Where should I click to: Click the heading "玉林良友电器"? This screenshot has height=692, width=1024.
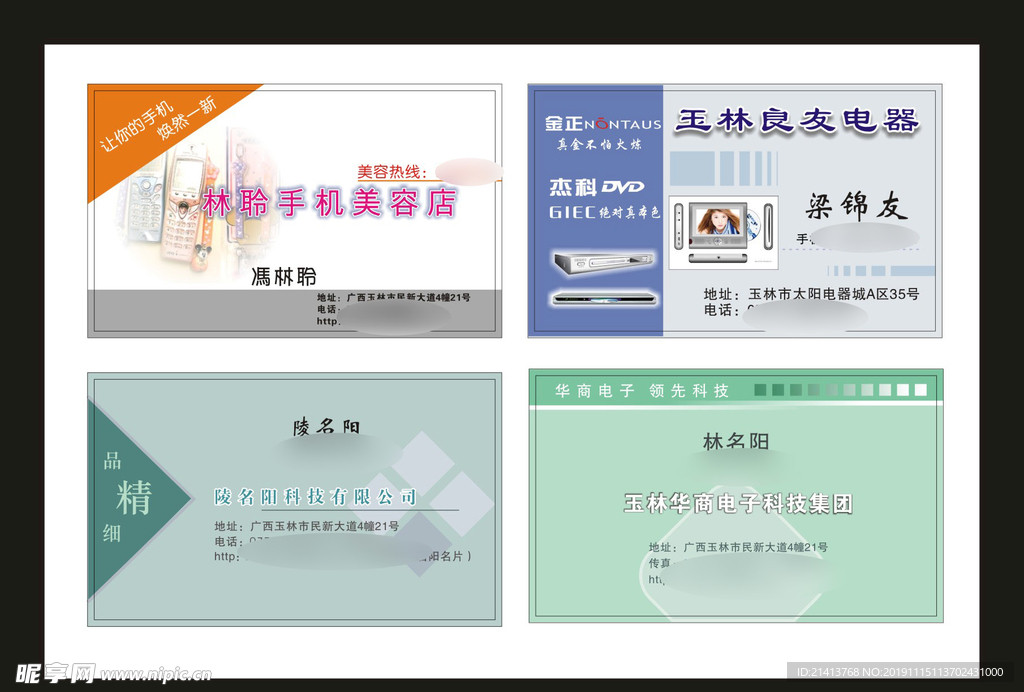797,121
